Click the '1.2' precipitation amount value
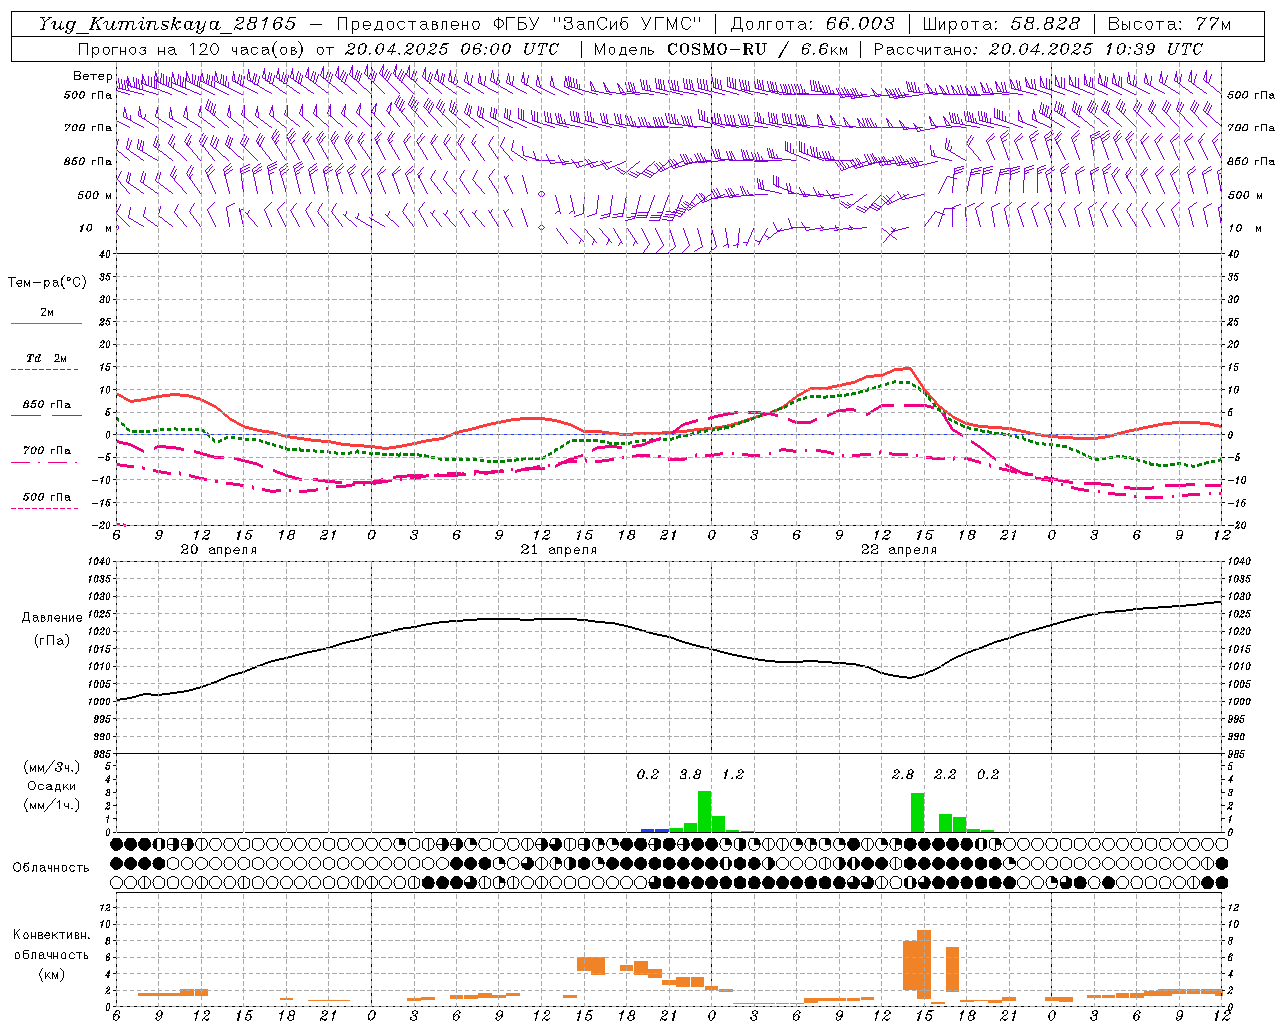This screenshot has width=1280, height=1024. [733, 774]
